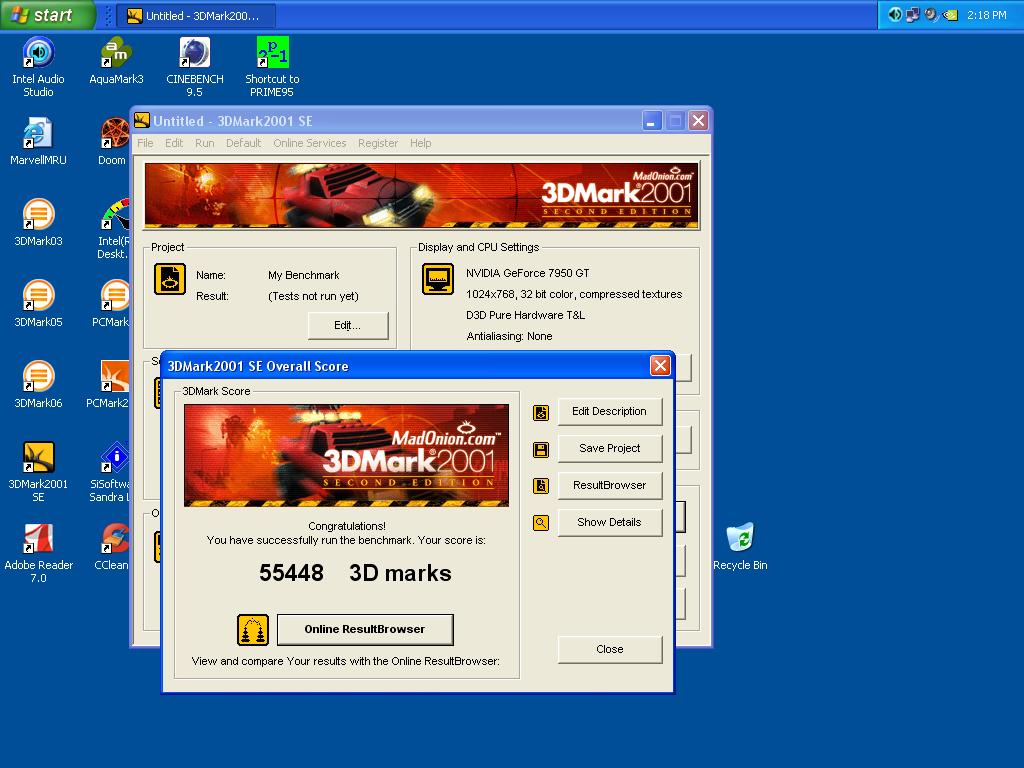Viewport: 1024px width, 768px height.
Task: Select the Intel Desktop utility gauge icon
Action: coord(113,229)
